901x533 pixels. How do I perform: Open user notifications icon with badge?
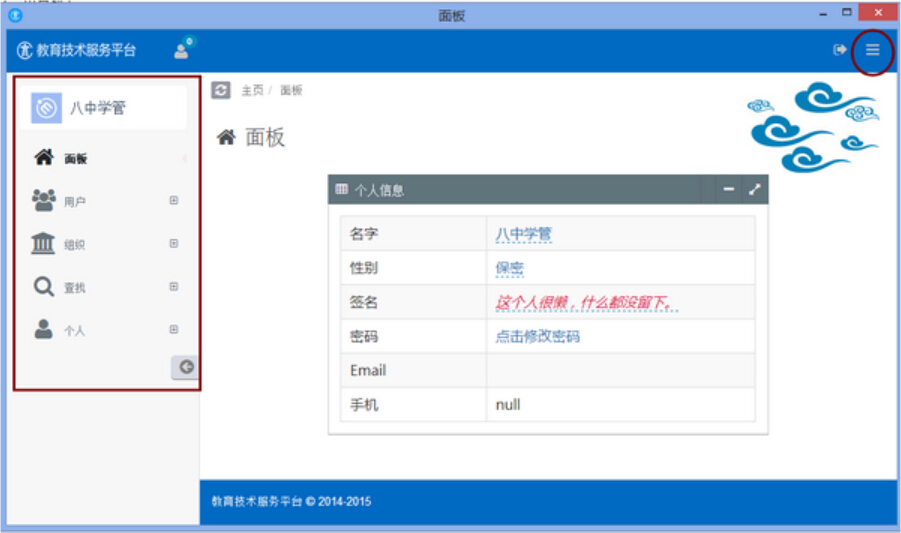click(x=182, y=50)
